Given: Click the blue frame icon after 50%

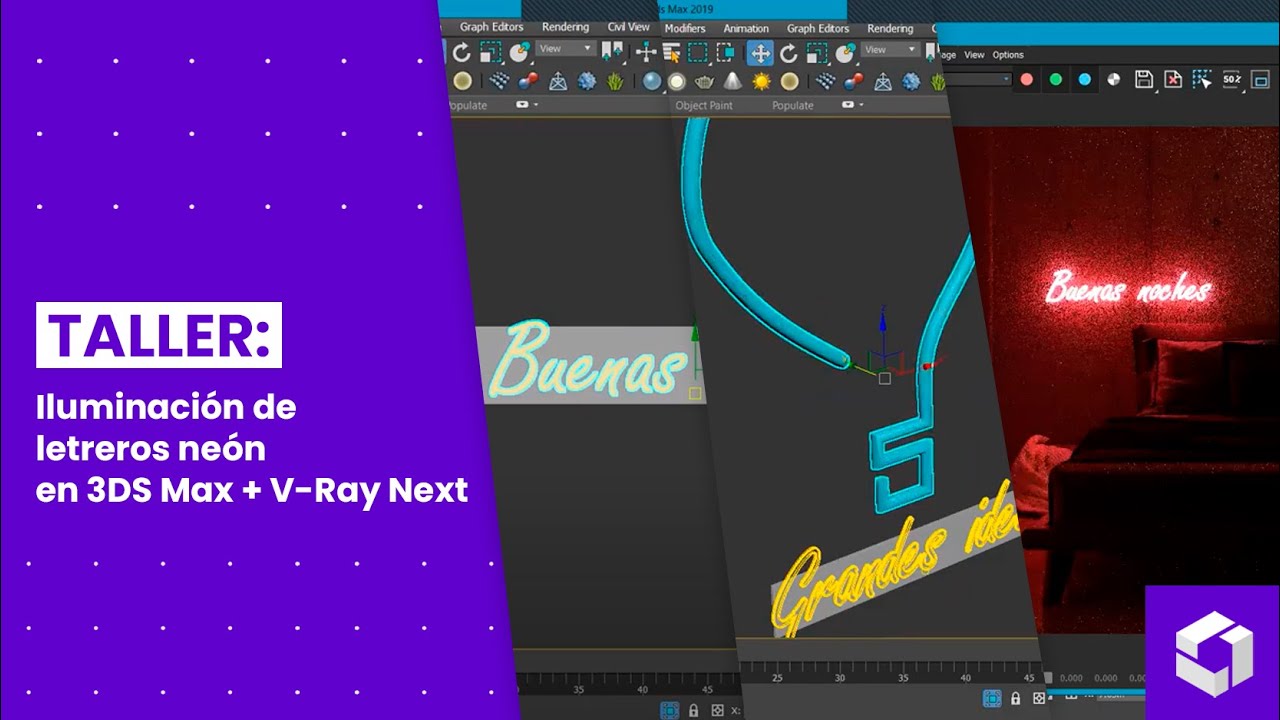Looking at the screenshot, I should (x=1261, y=79).
